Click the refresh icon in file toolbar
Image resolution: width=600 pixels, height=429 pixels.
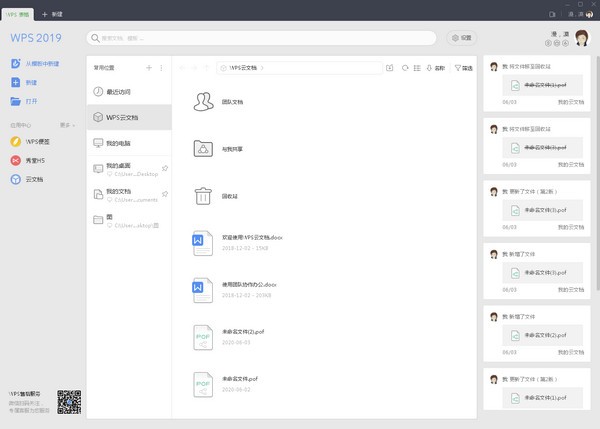pos(405,68)
